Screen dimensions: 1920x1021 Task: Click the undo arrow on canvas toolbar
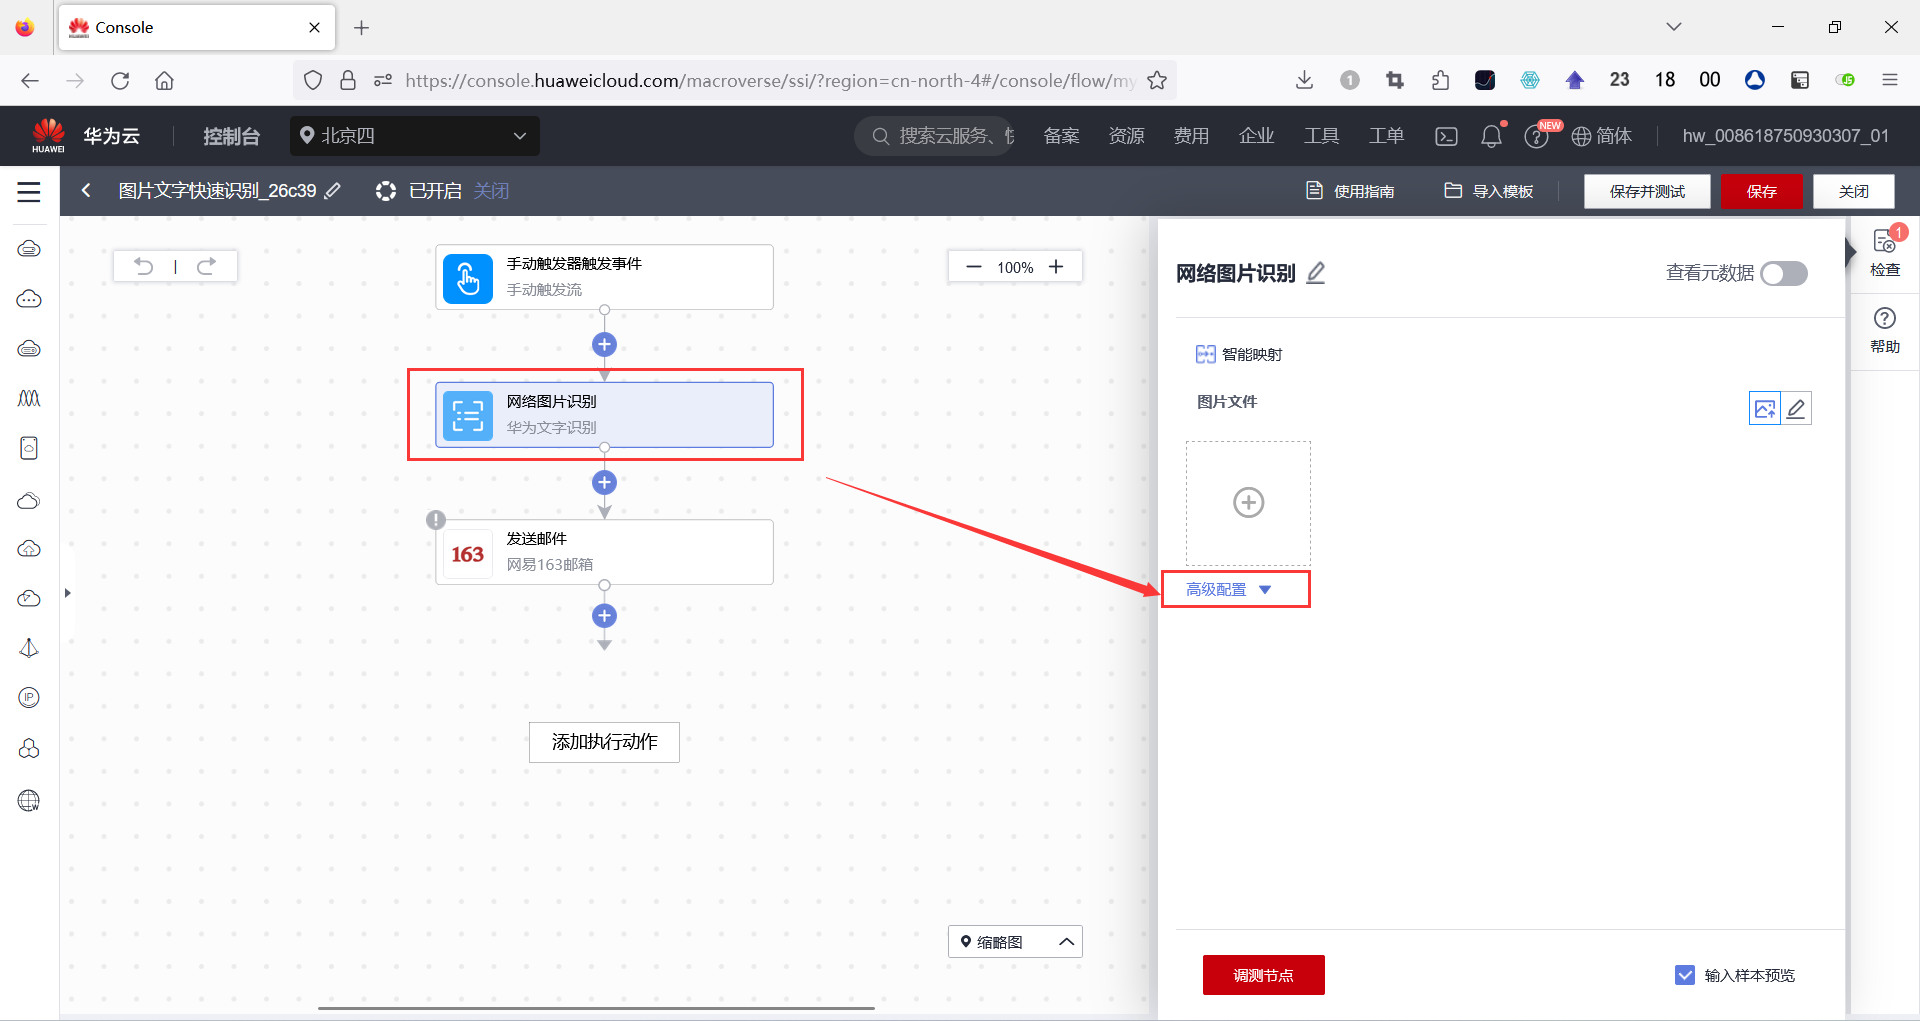point(144,266)
